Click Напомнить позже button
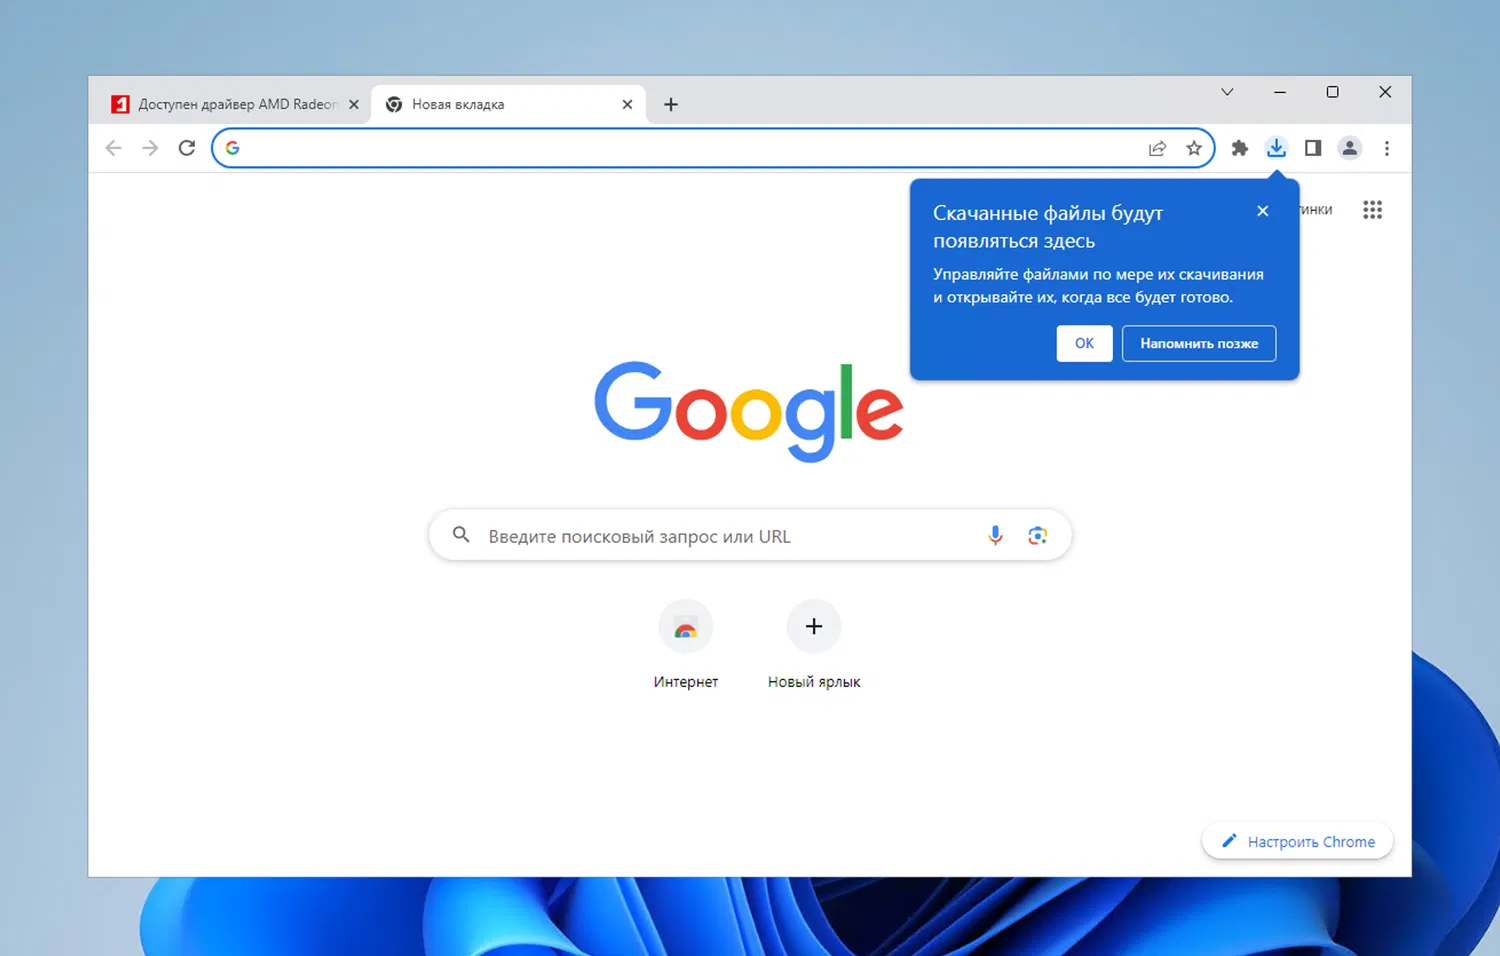Image resolution: width=1500 pixels, height=956 pixels. point(1199,343)
